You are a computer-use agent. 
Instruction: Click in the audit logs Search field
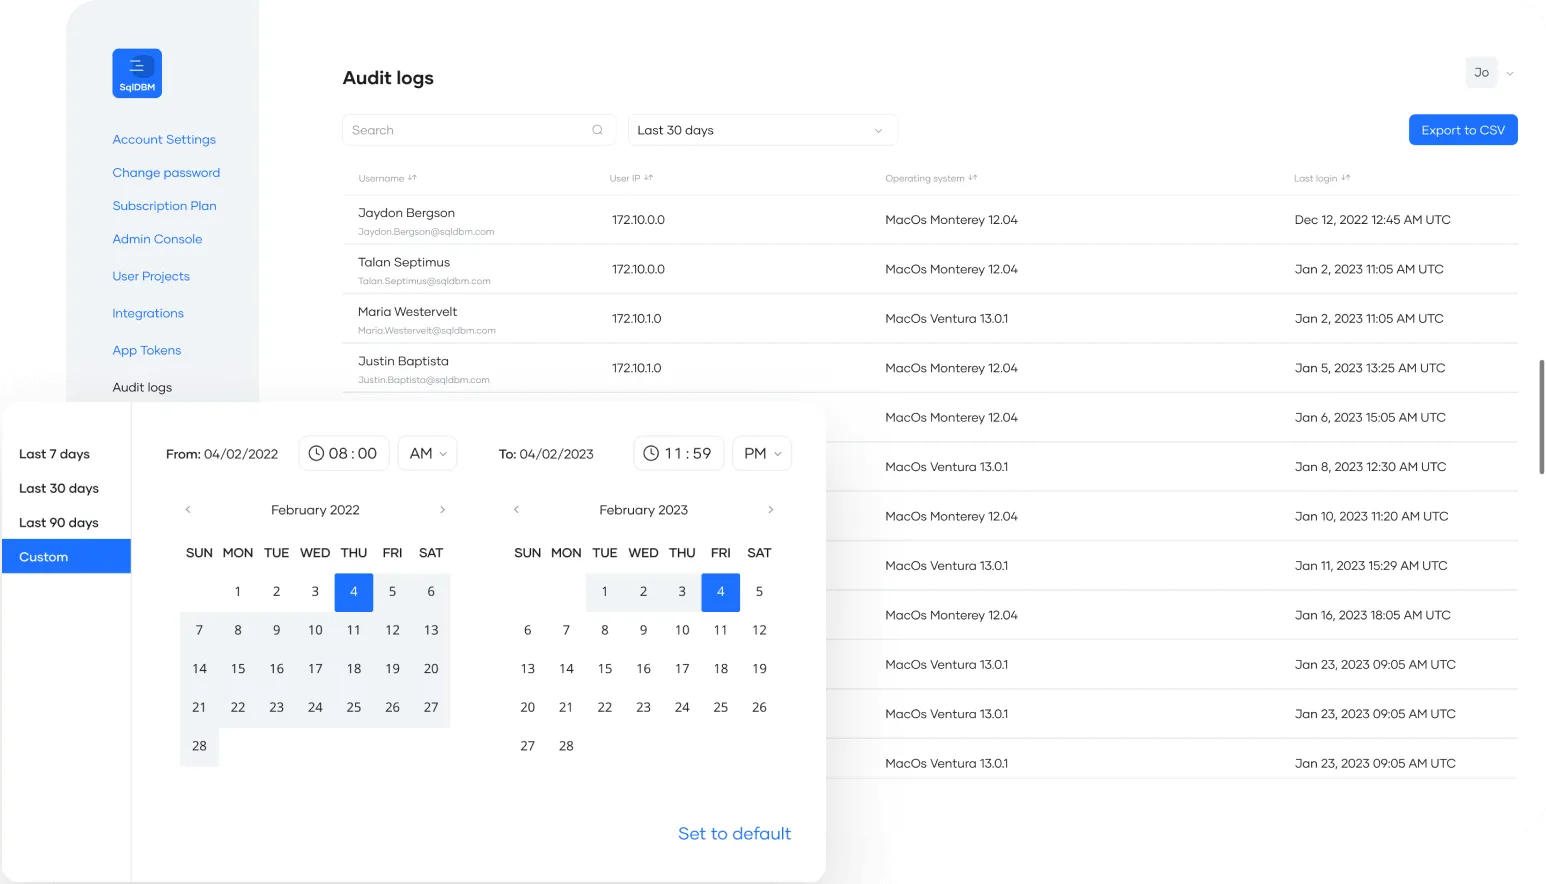click(x=465, y=130)
